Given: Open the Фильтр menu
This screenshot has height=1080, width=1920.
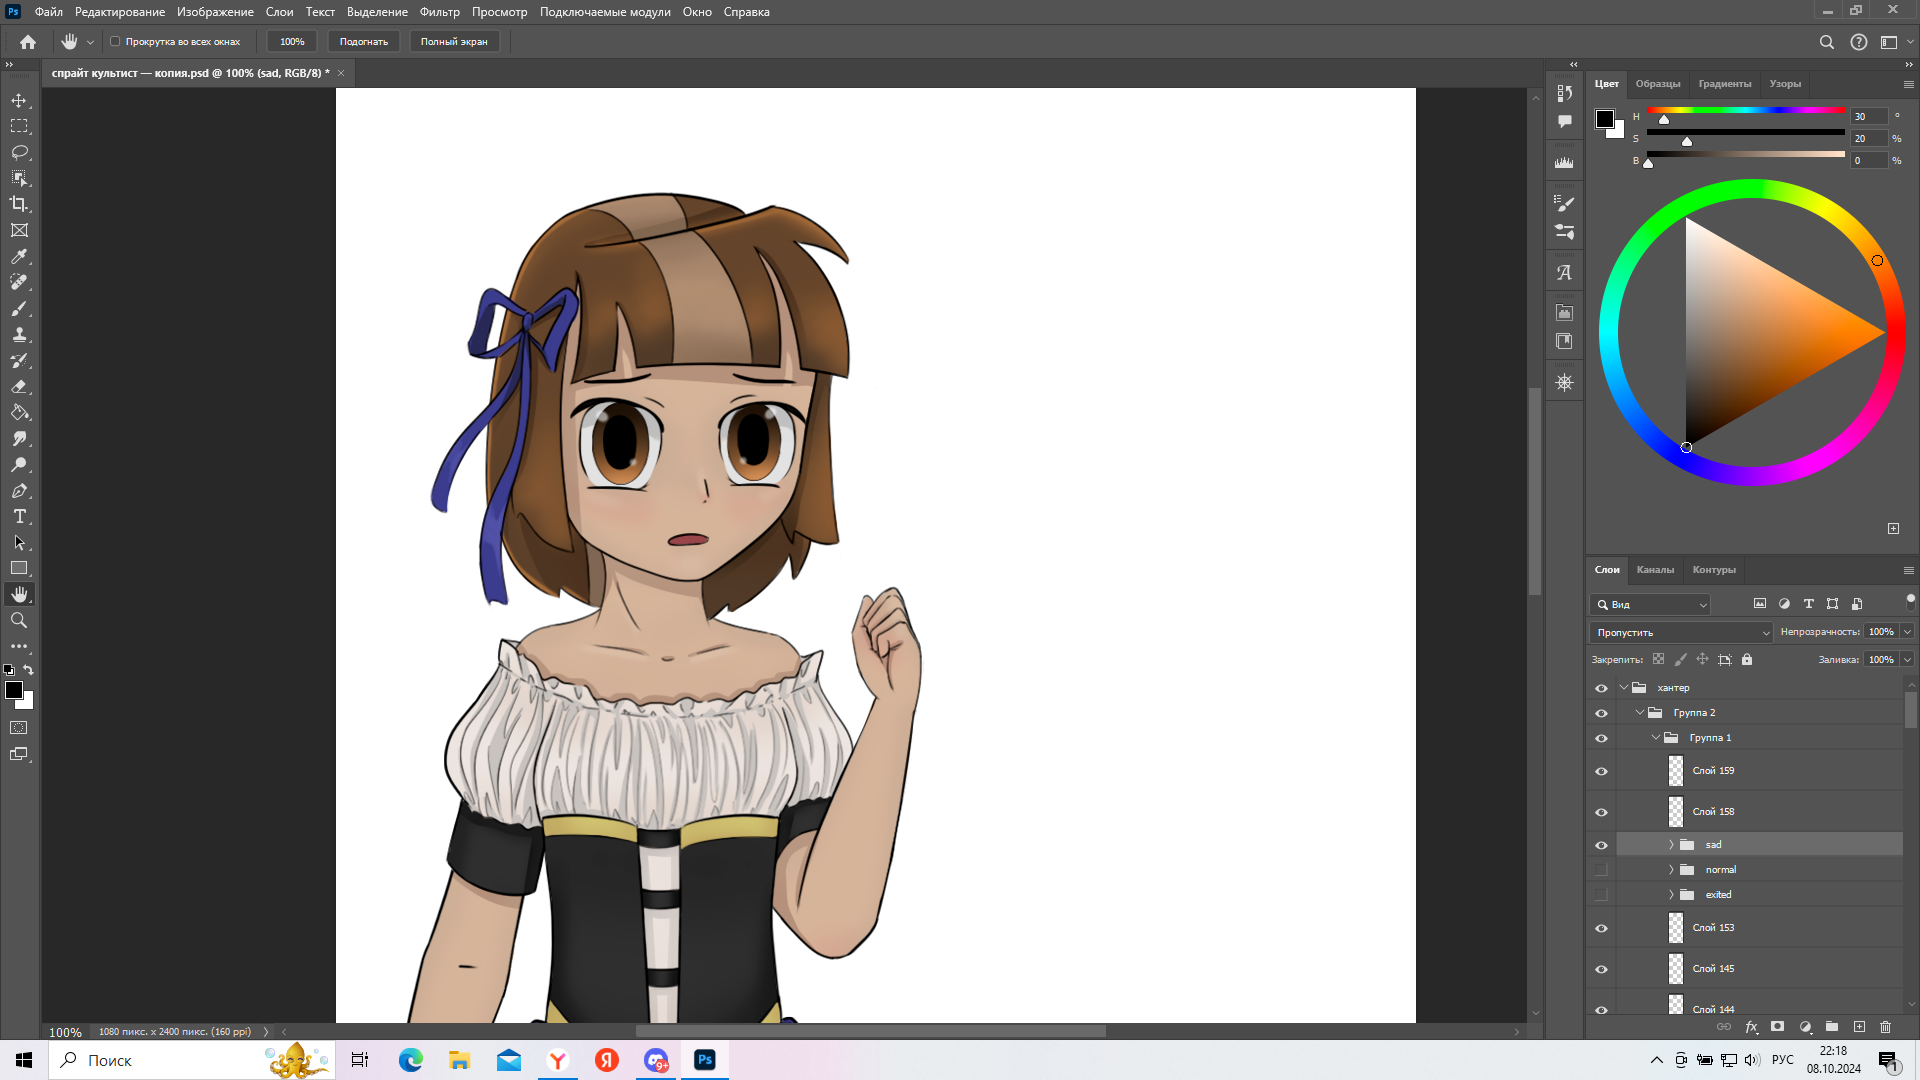Looking at the screenshot, I should pyautogui.click(x=440, y=12).
